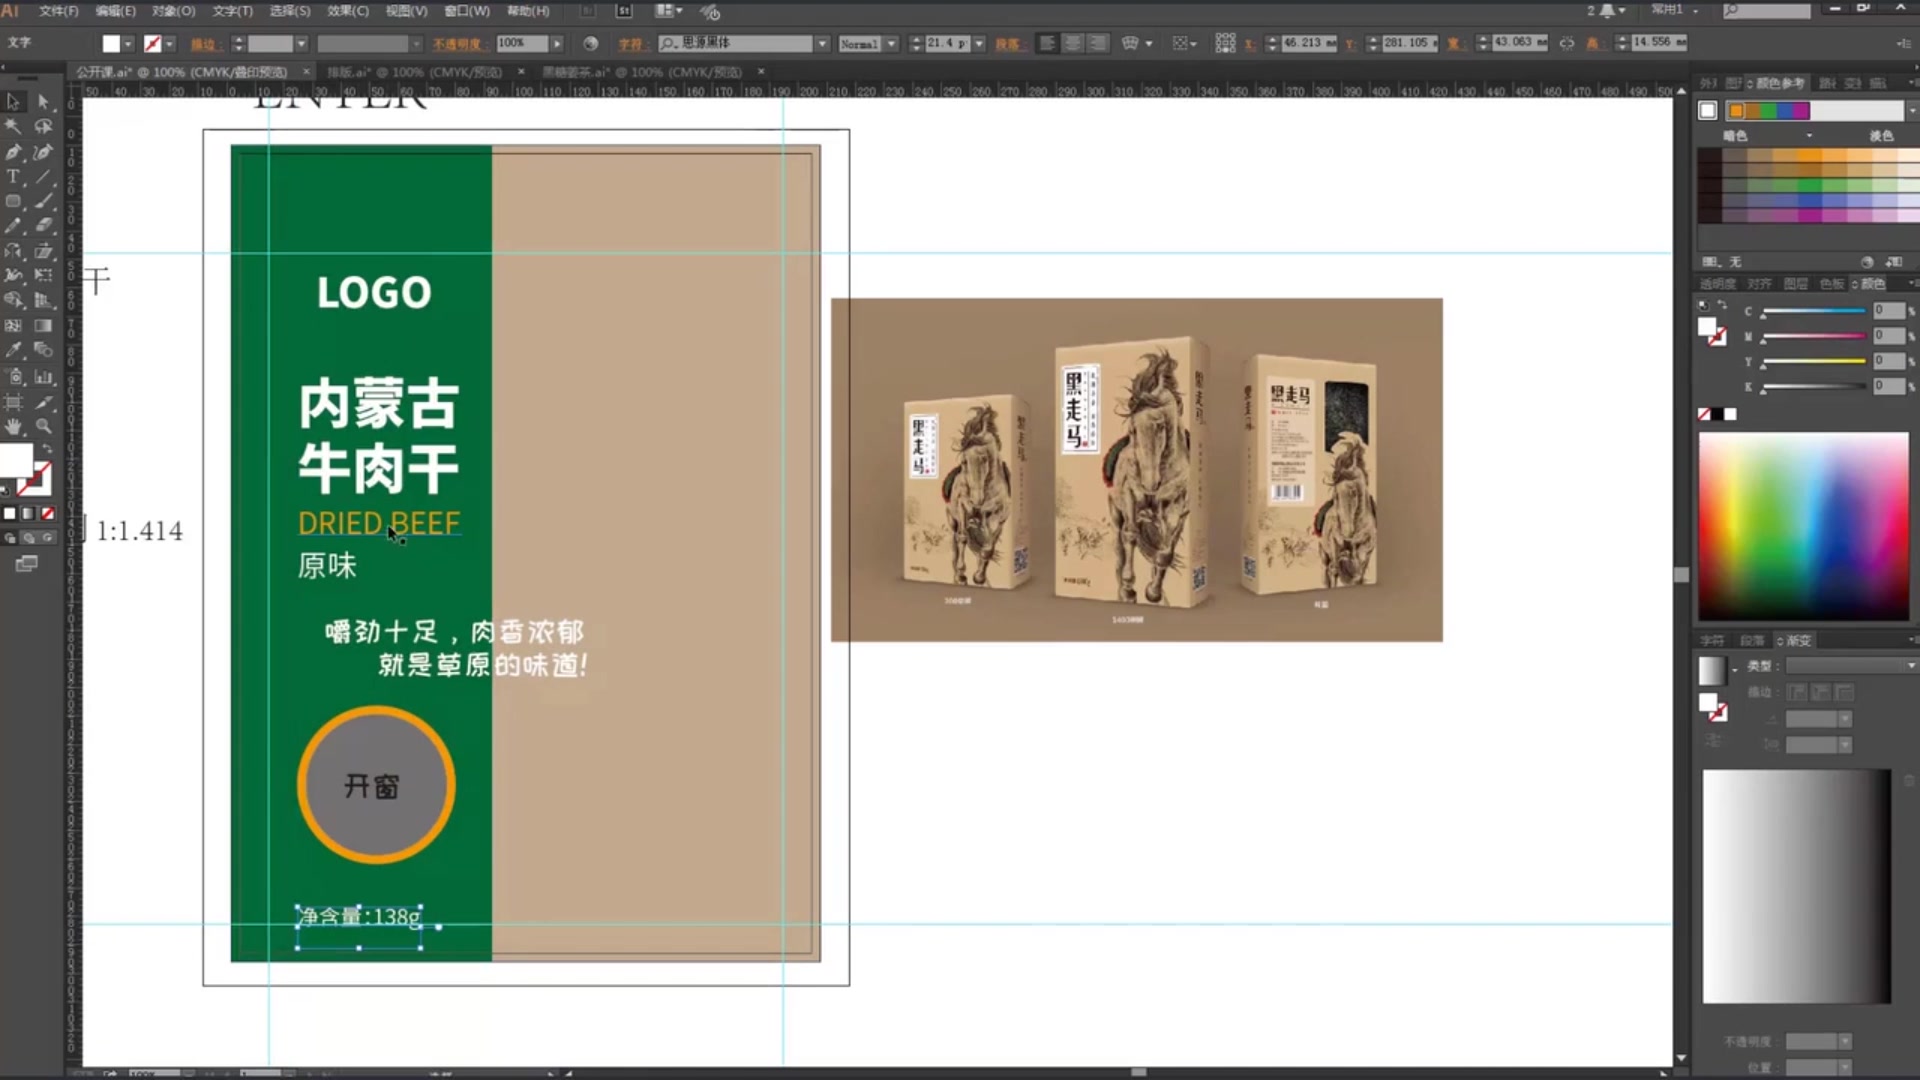This screenshot has width=1920, height=1080.
Task: Select the Mesh tool
Action: pyautogui.click(x=13, y=325)
